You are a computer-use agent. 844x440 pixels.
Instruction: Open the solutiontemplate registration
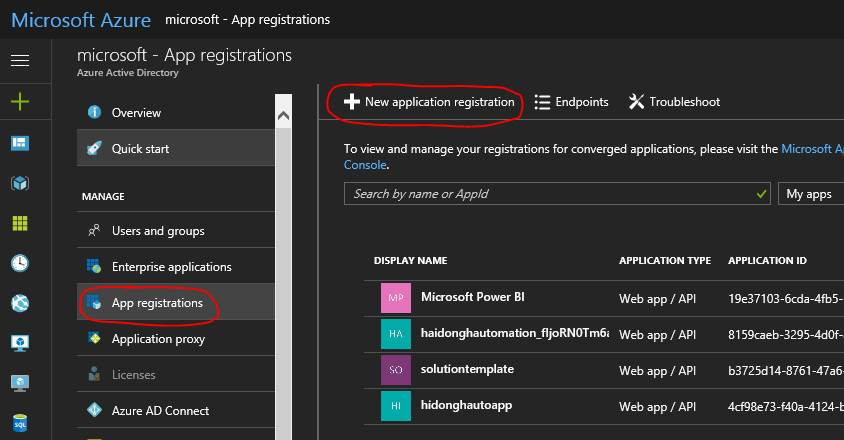pos(467,369)
